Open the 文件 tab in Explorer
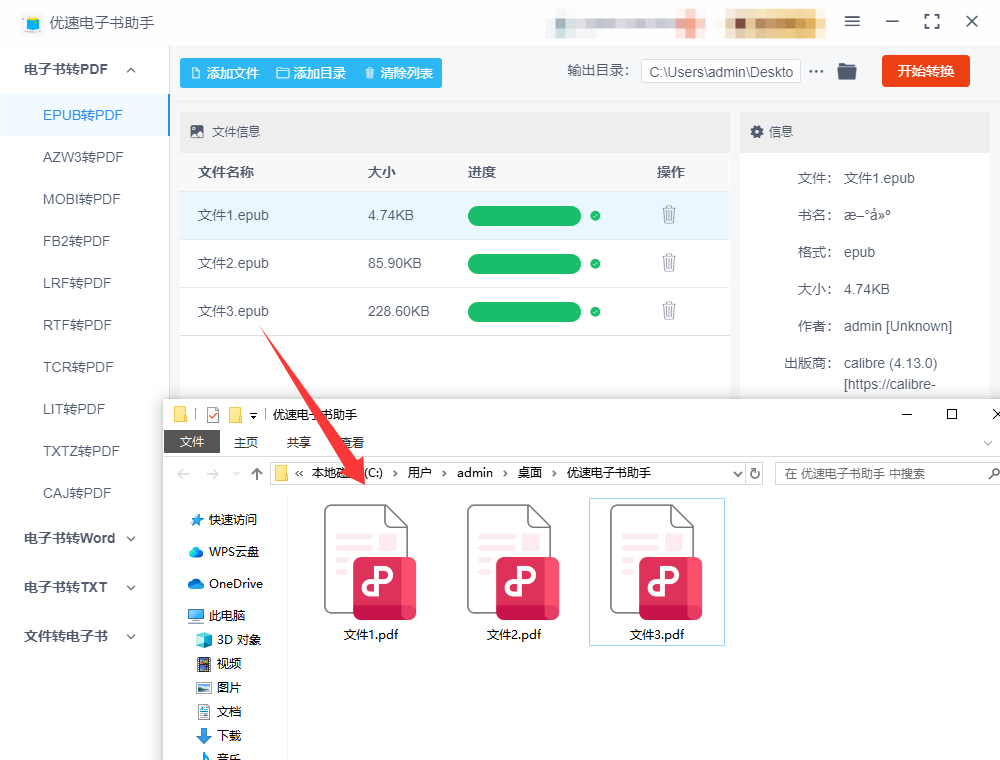This screenshot has height=760, width=1000. (192, 442)
